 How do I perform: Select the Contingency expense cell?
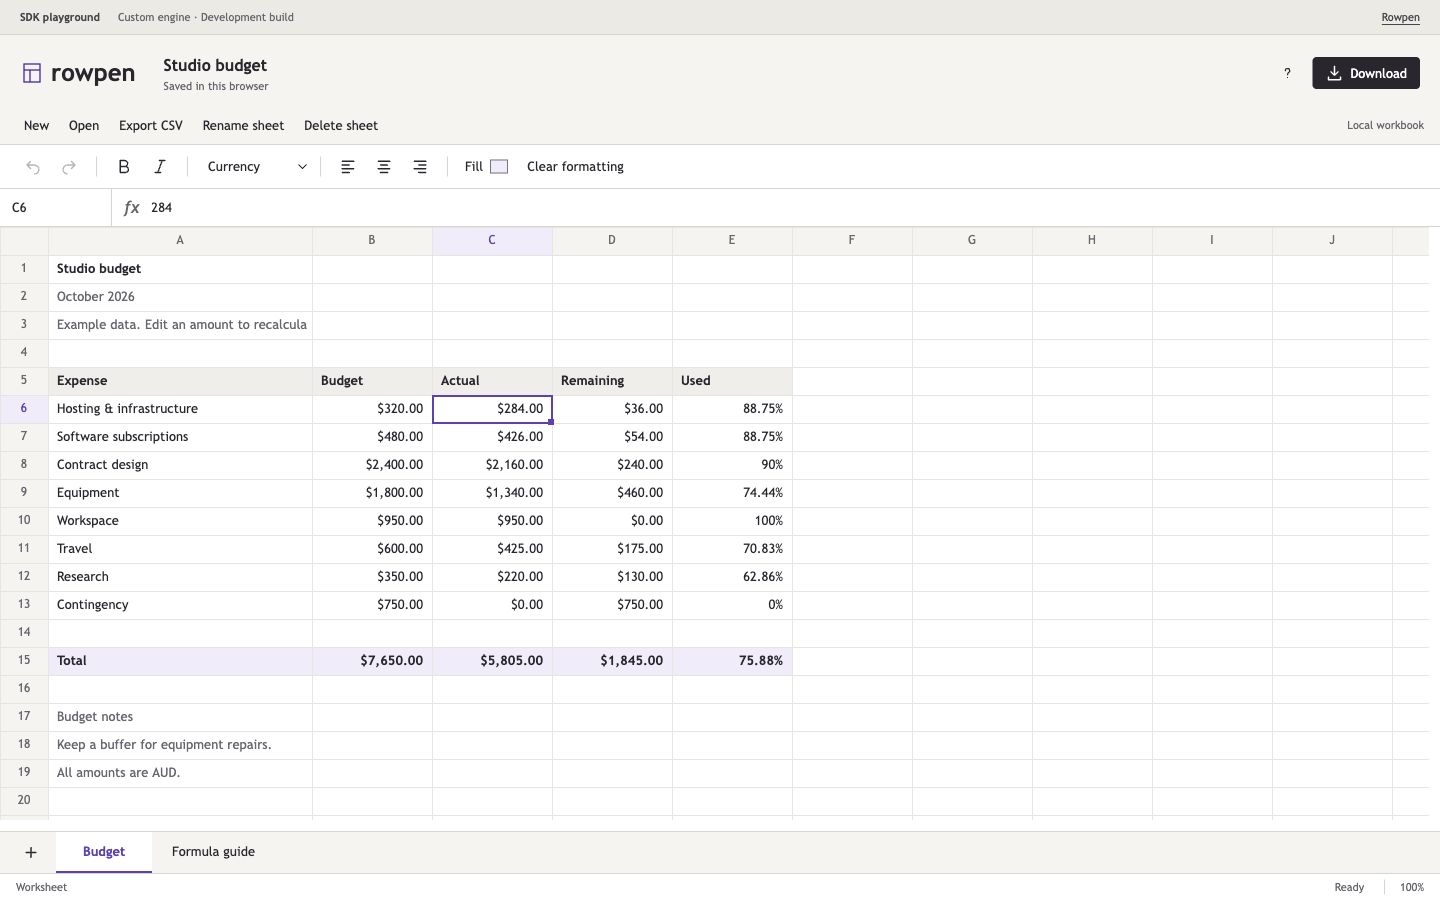[180, 605]
